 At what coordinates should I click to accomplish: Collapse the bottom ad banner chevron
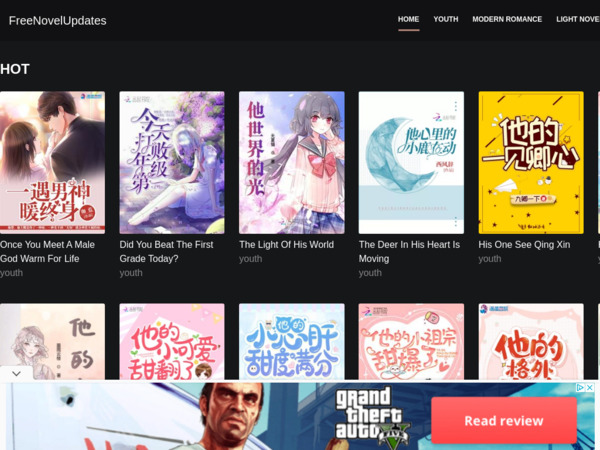pyautogui.click(x=16, y=373)
